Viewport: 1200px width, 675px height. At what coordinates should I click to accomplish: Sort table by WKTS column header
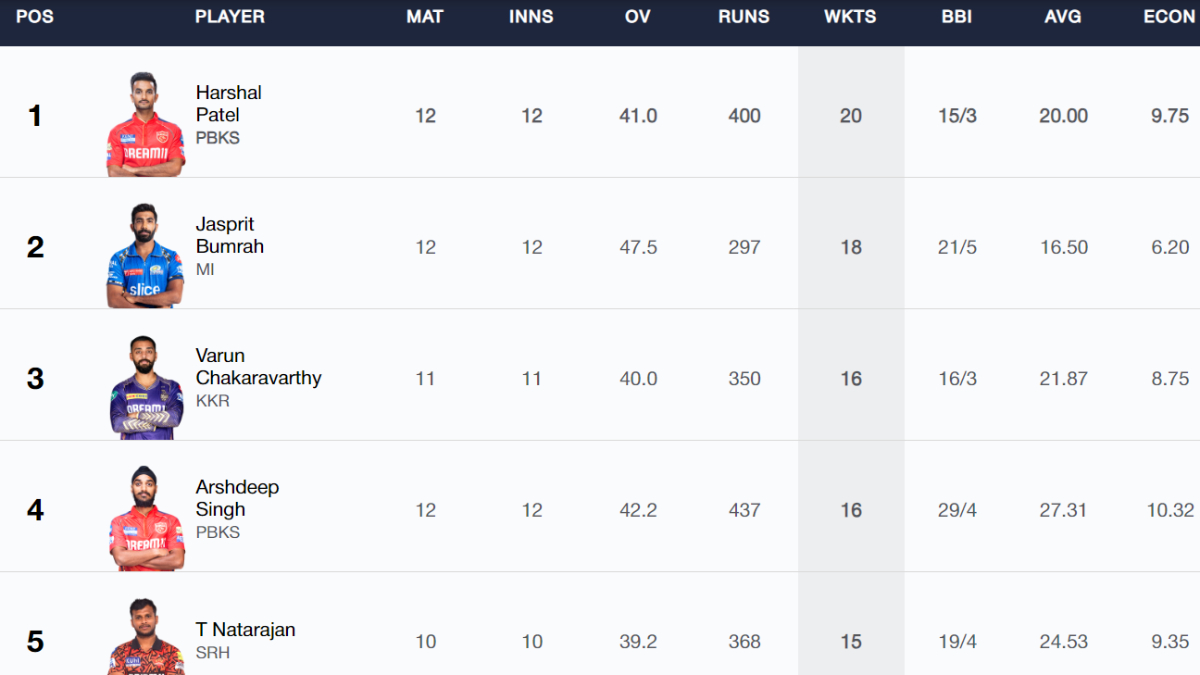click(x=850, y=17)
